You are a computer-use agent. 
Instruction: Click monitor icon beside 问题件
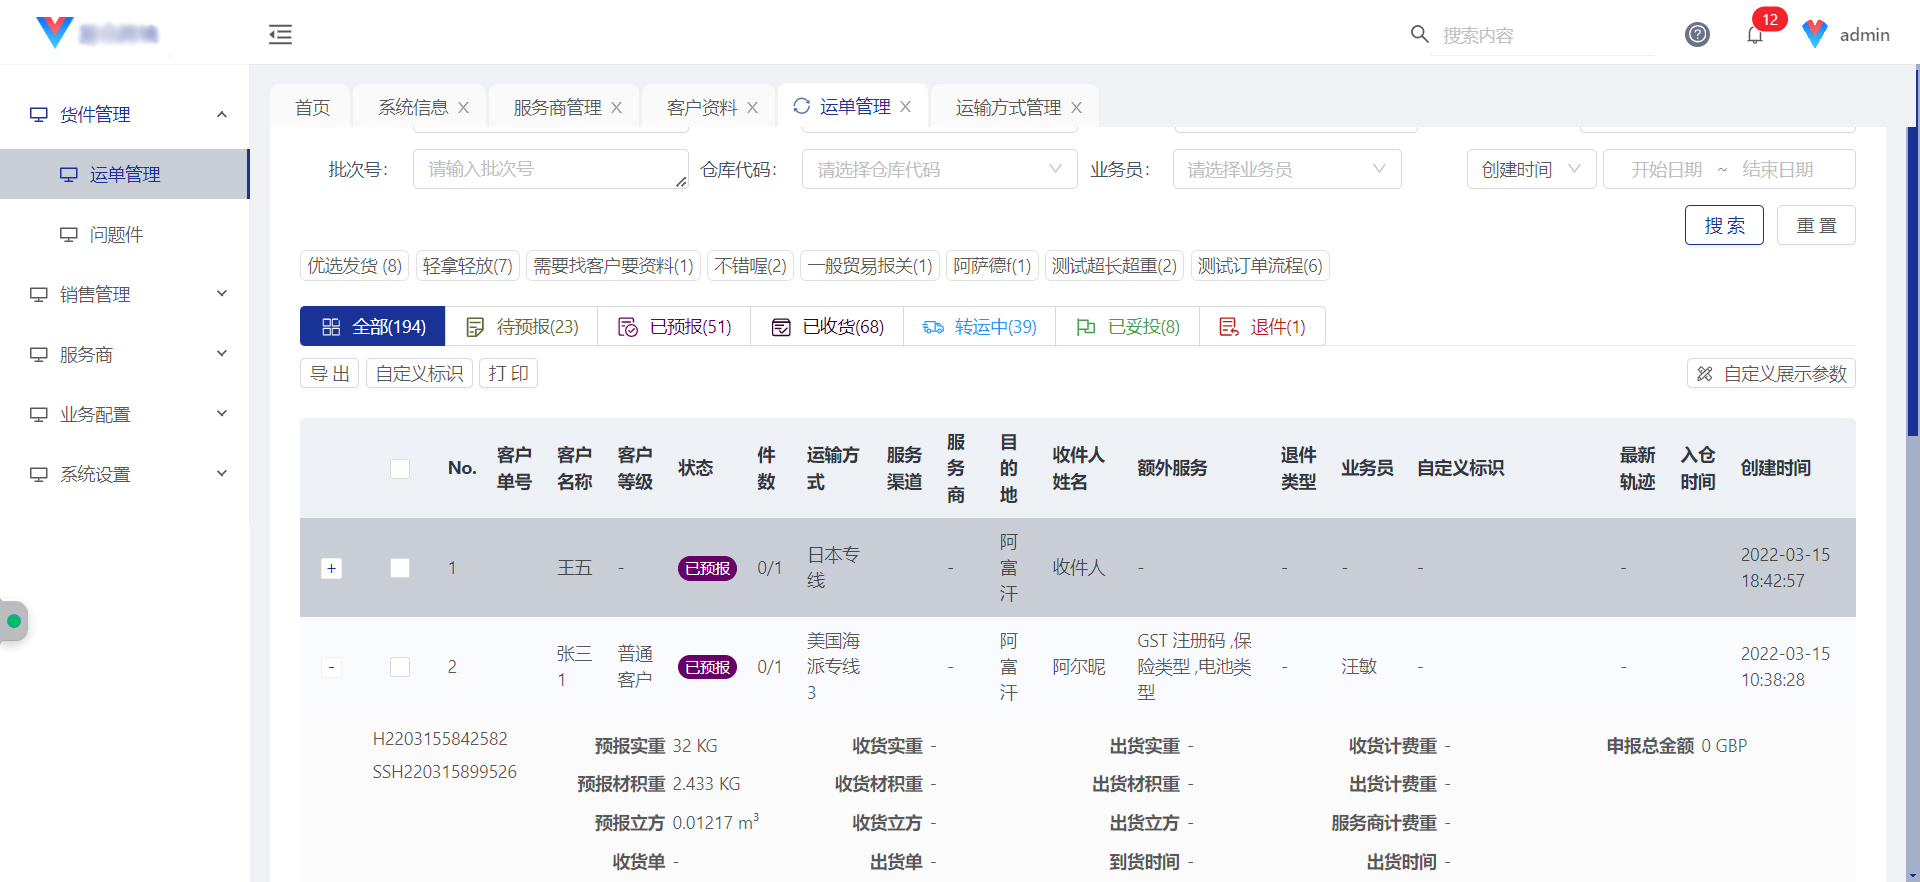[x=69, y=234]
